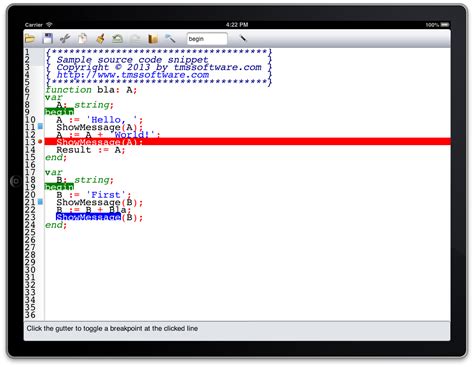Click 'B := B + Bla;' on line 22
The width and height of the screenshot is (474, 367).
click(94, 210)
